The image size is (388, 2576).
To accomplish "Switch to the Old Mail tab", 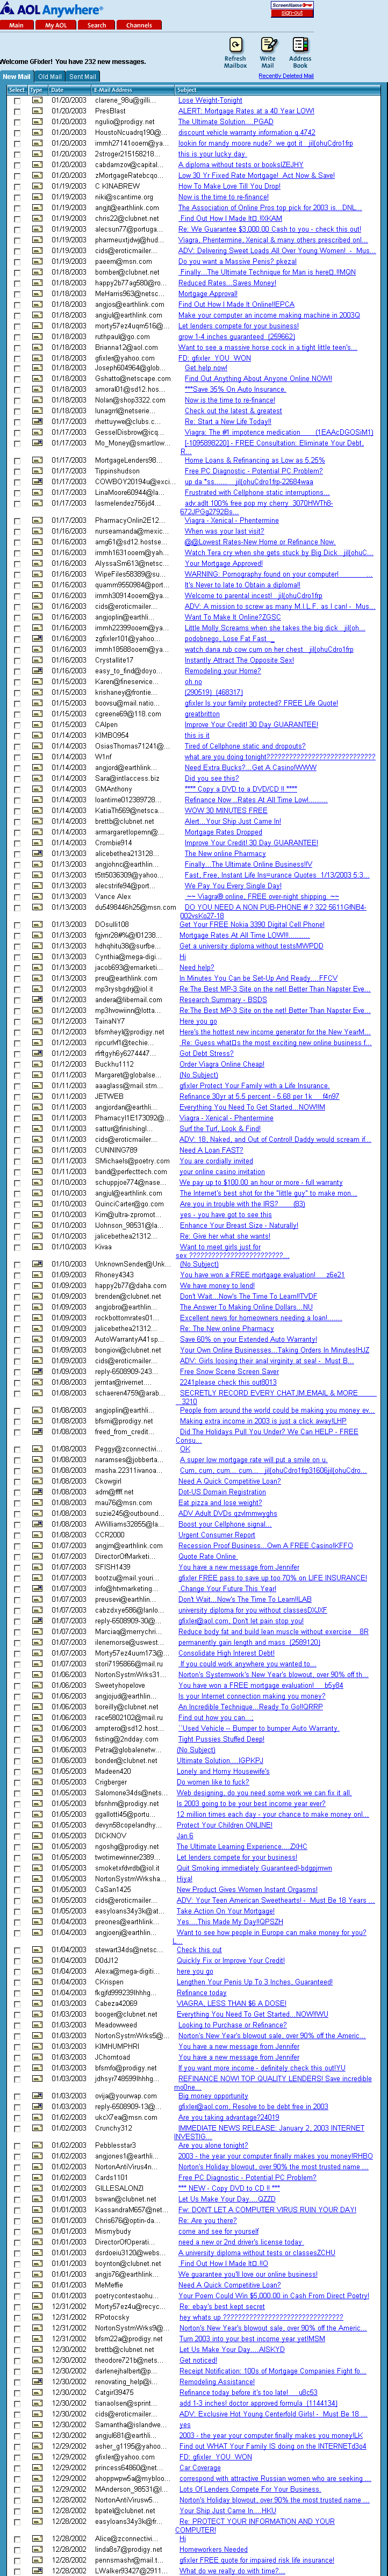I will tap(51, 76).
